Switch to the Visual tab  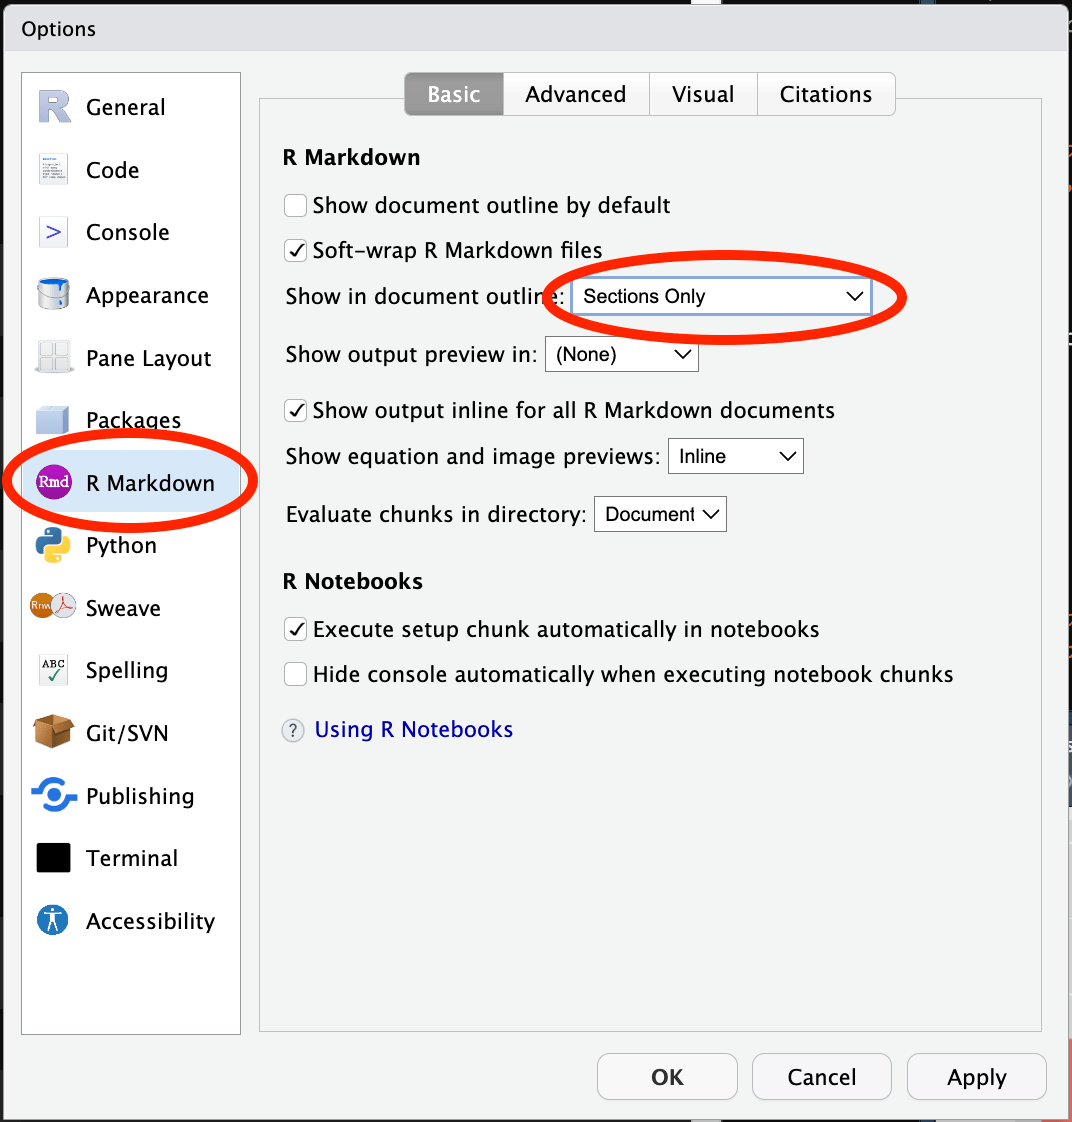pos(703,94)
